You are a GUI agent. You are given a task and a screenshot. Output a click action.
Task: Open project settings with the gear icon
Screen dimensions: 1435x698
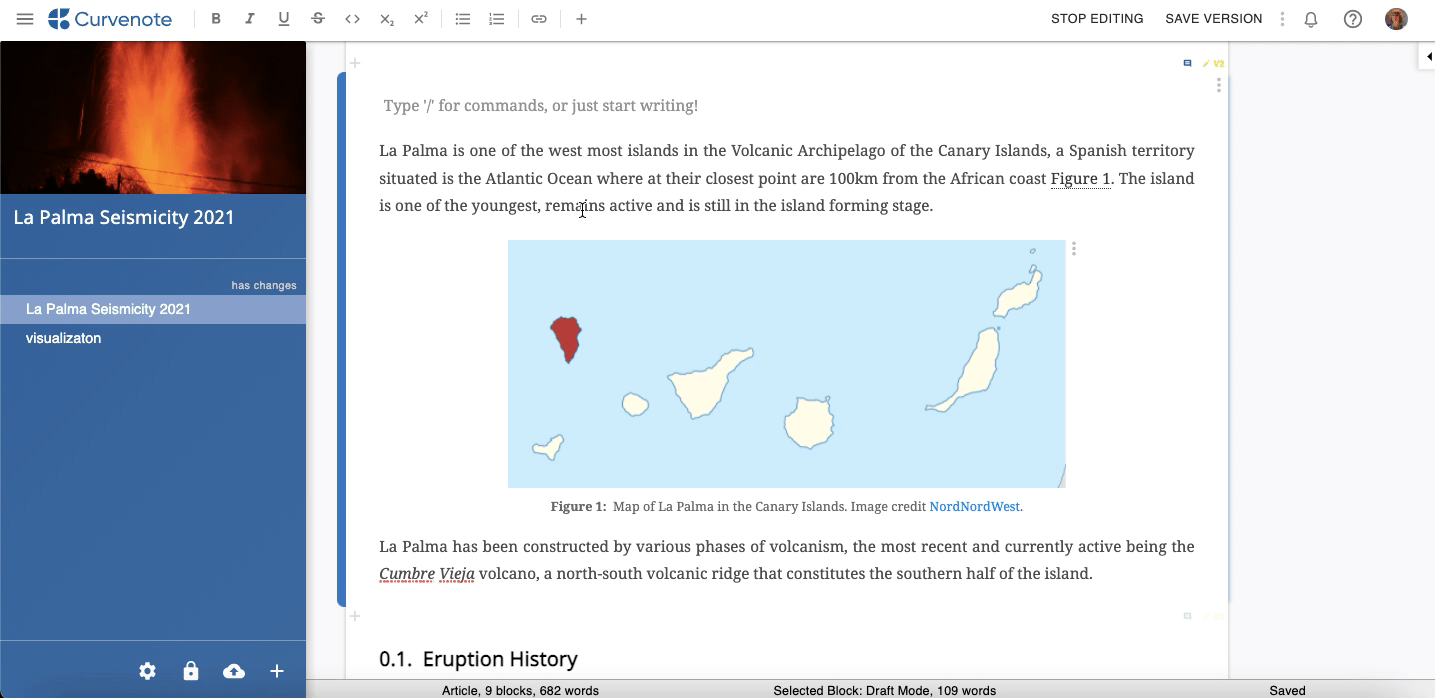tap(147, 670)
